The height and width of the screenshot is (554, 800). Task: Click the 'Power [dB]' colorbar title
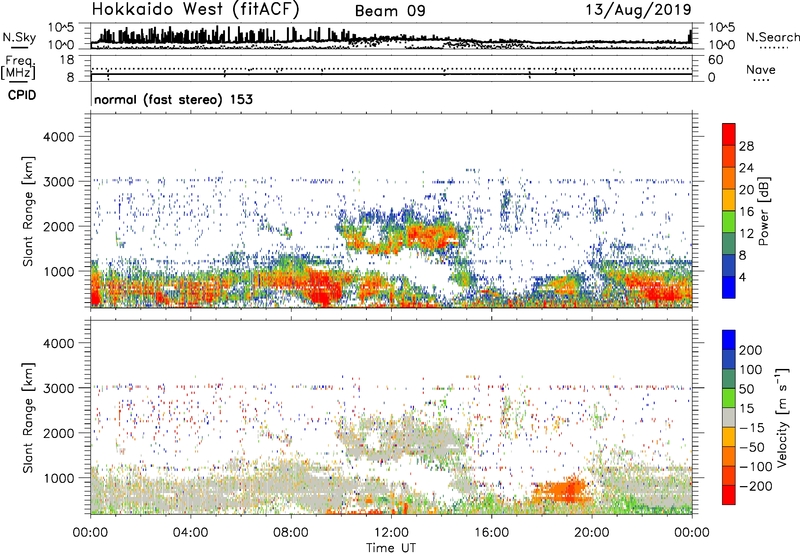(763, 211)
